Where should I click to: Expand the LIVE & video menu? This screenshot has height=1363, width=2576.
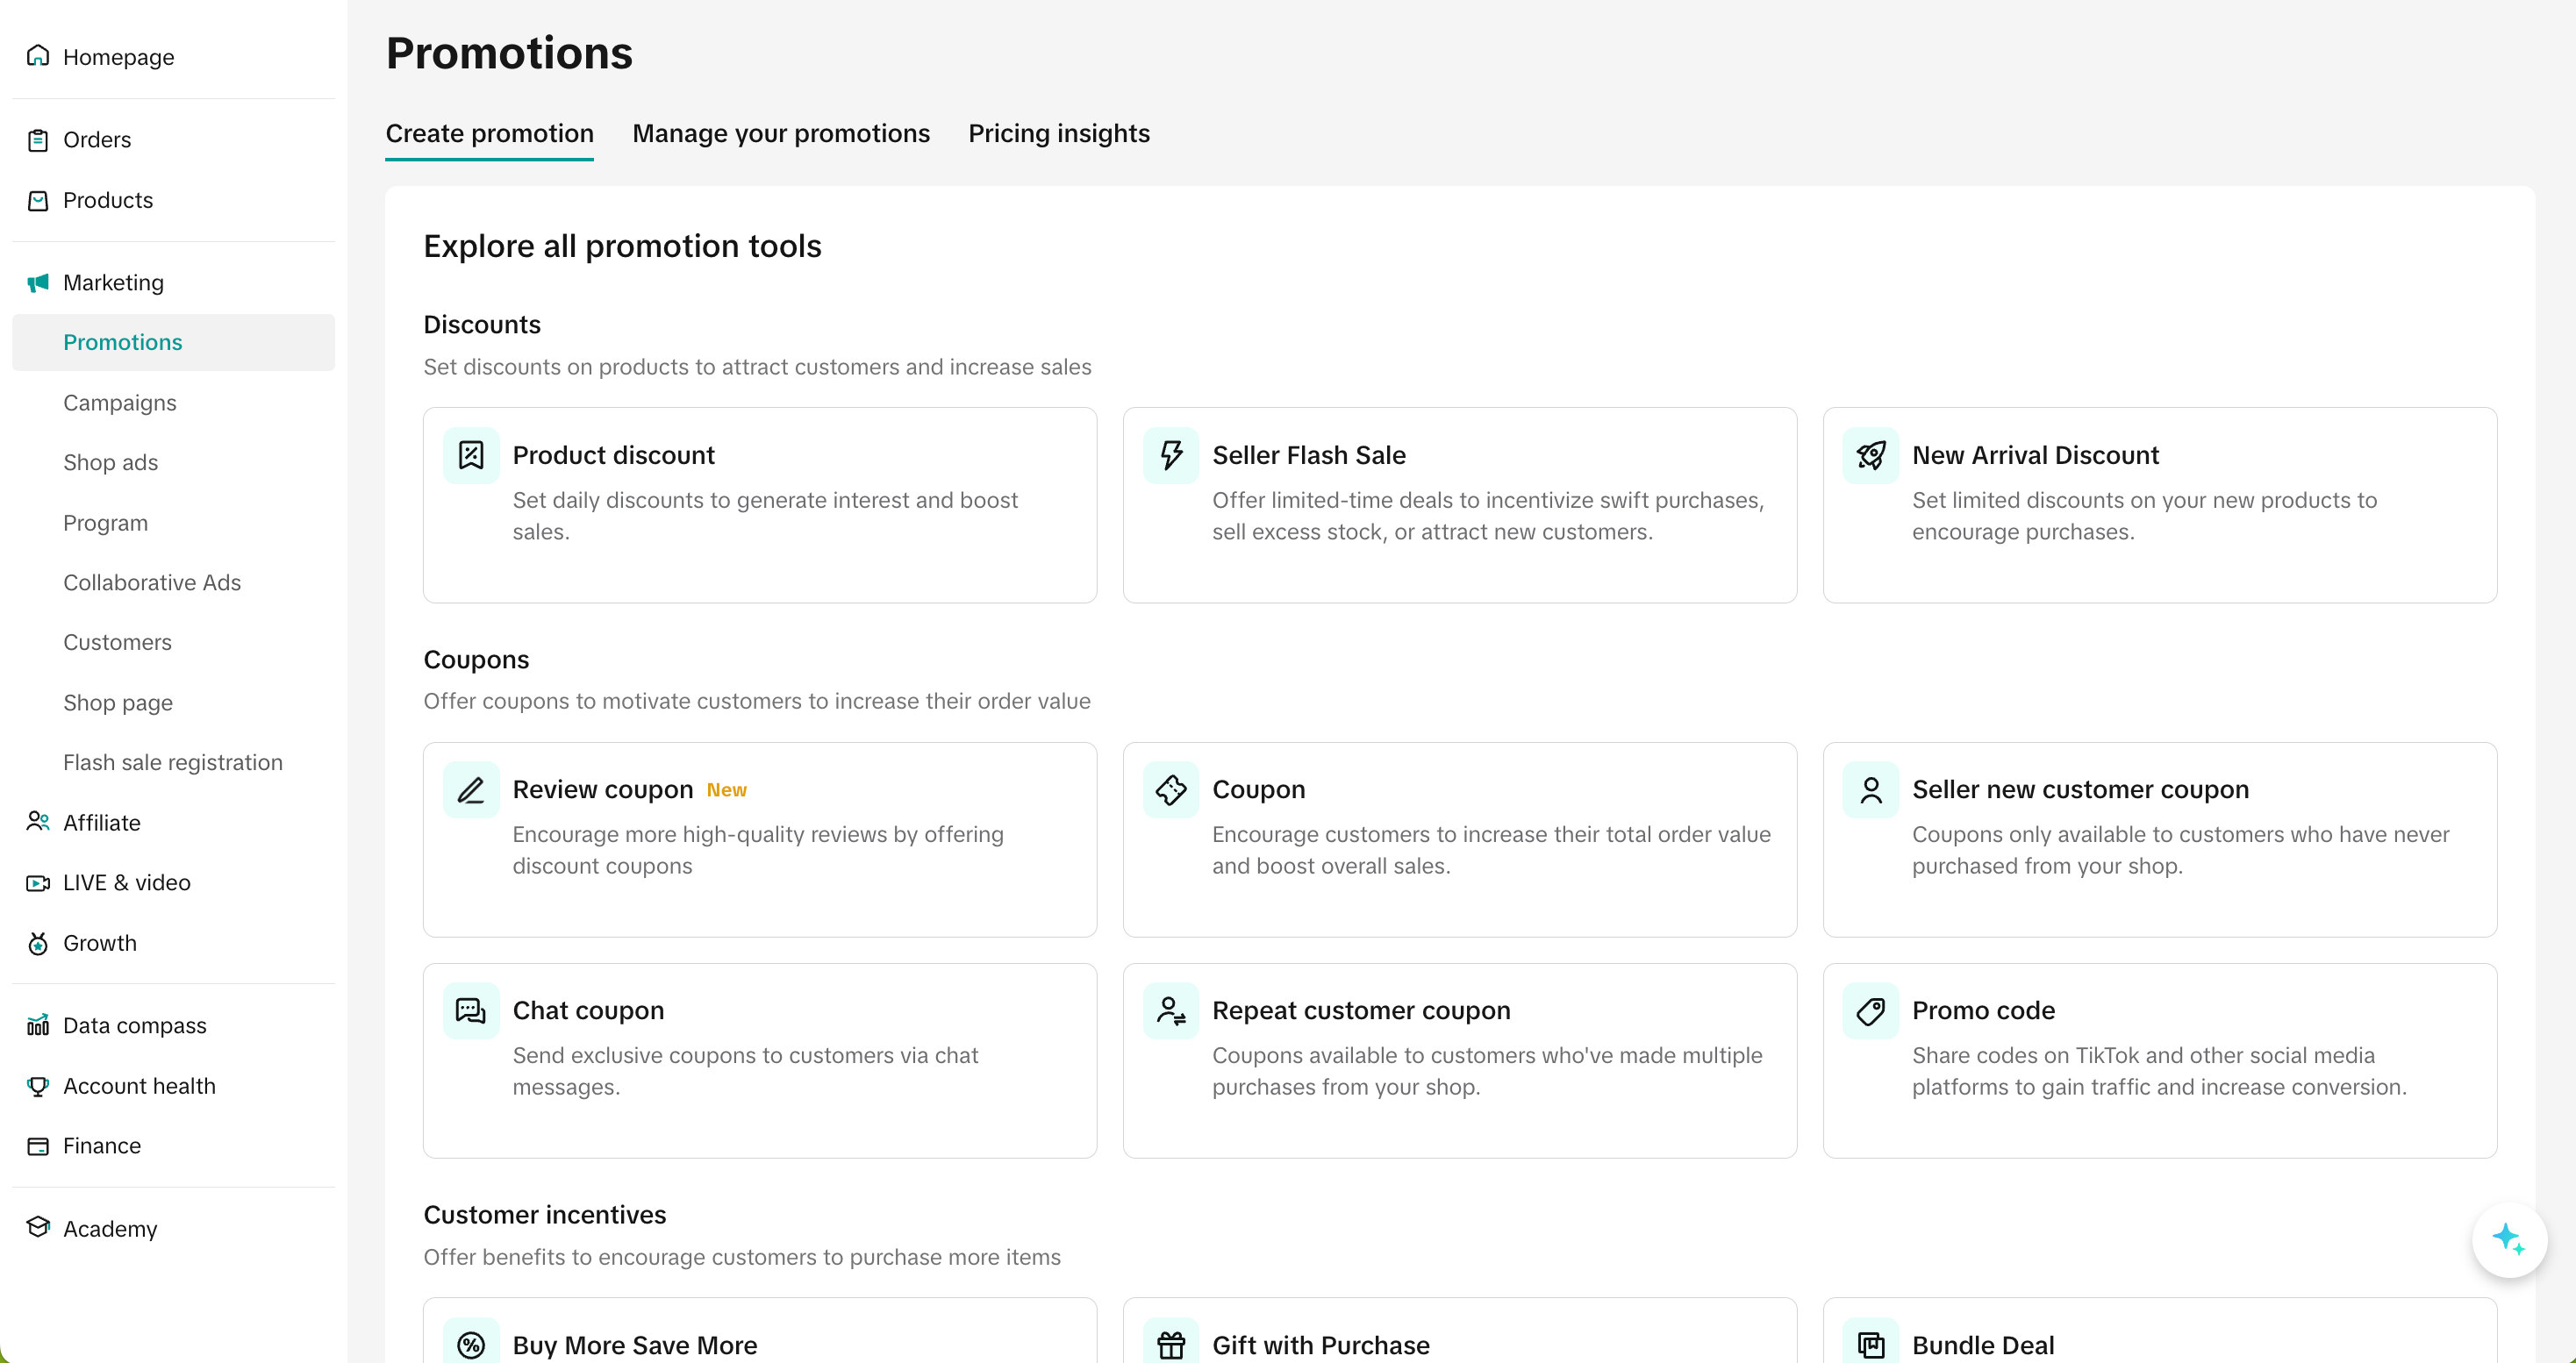click(x=126, y=883)
